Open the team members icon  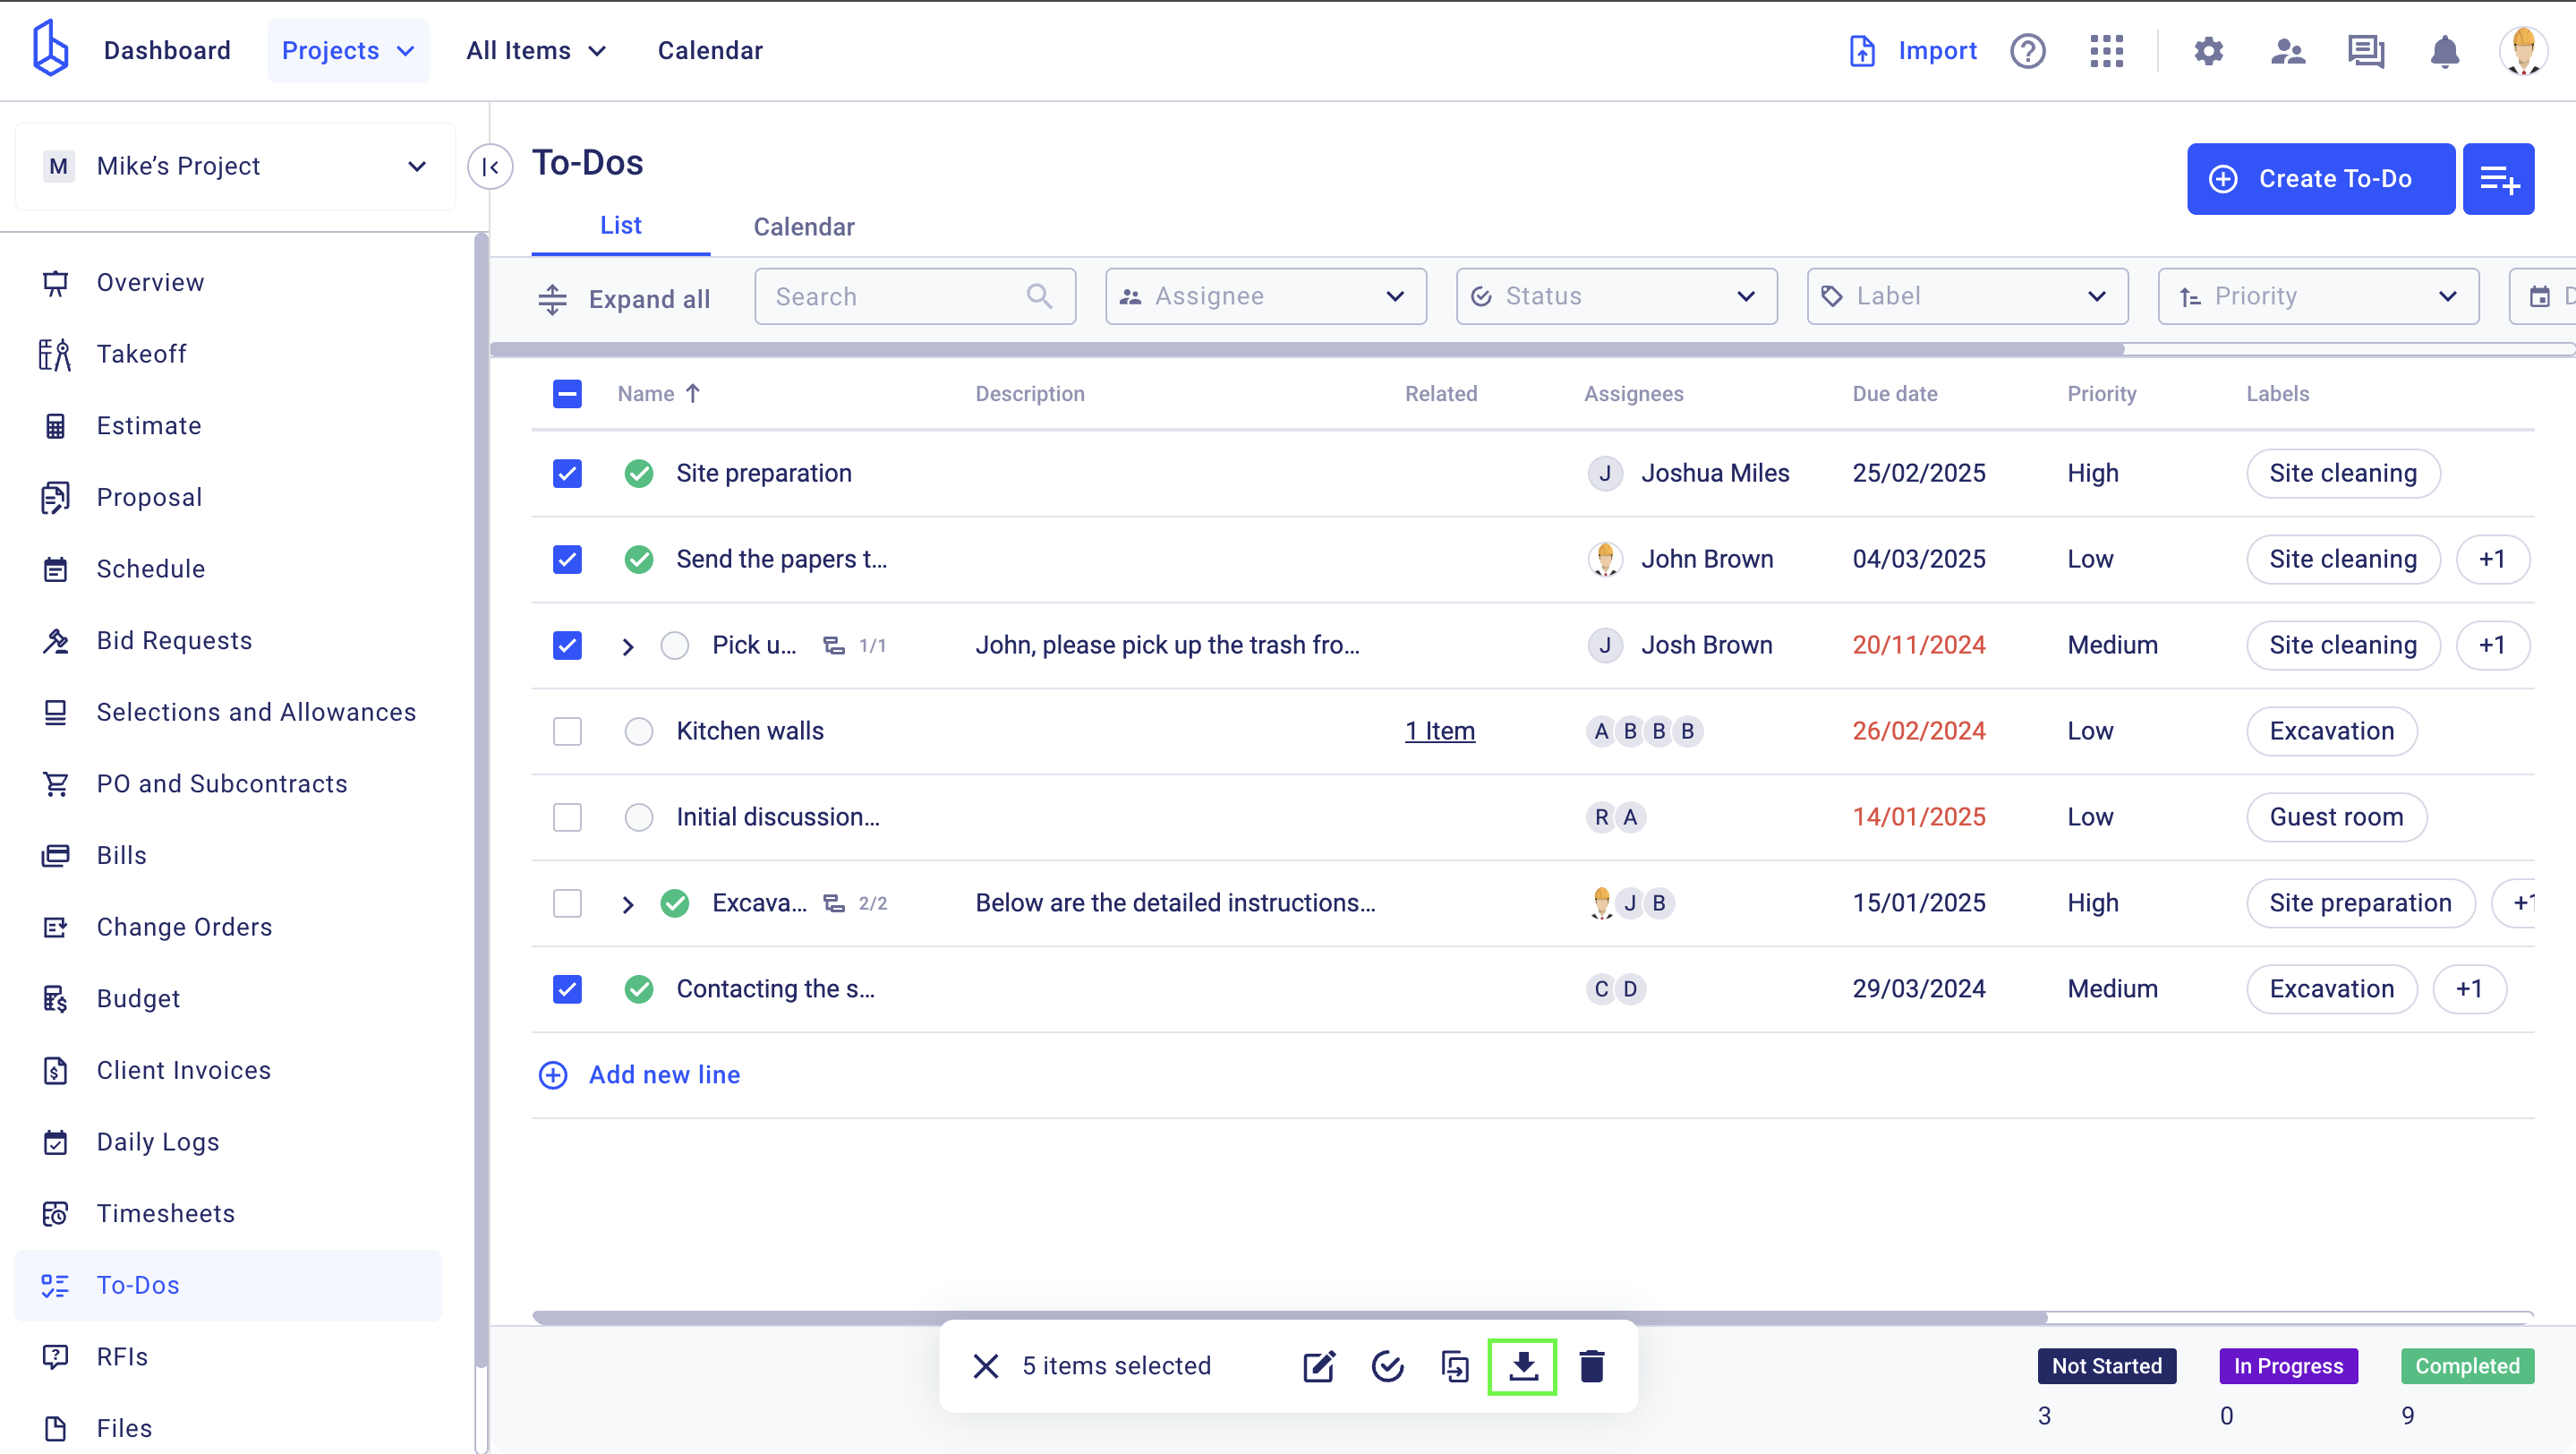coord(2287,50)
